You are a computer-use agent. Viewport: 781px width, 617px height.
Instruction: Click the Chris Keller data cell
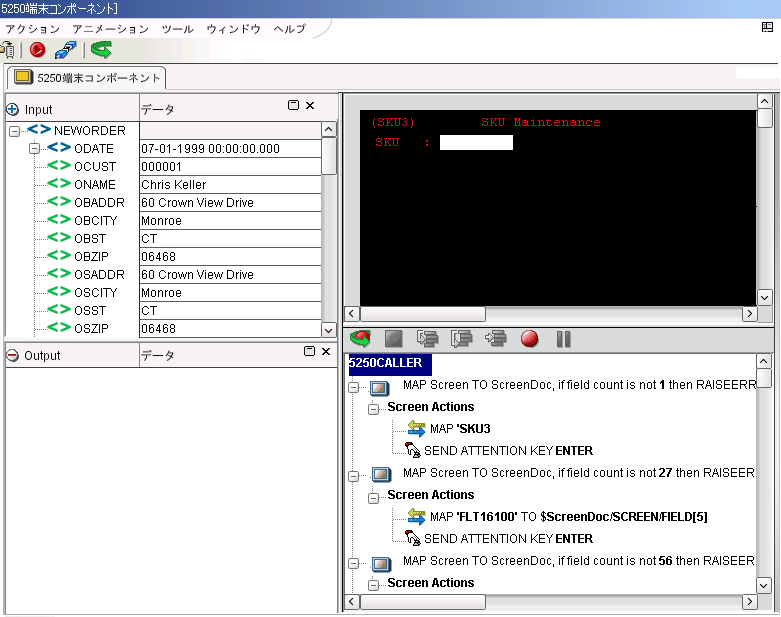pyautogui.click(x=230, y=184)
